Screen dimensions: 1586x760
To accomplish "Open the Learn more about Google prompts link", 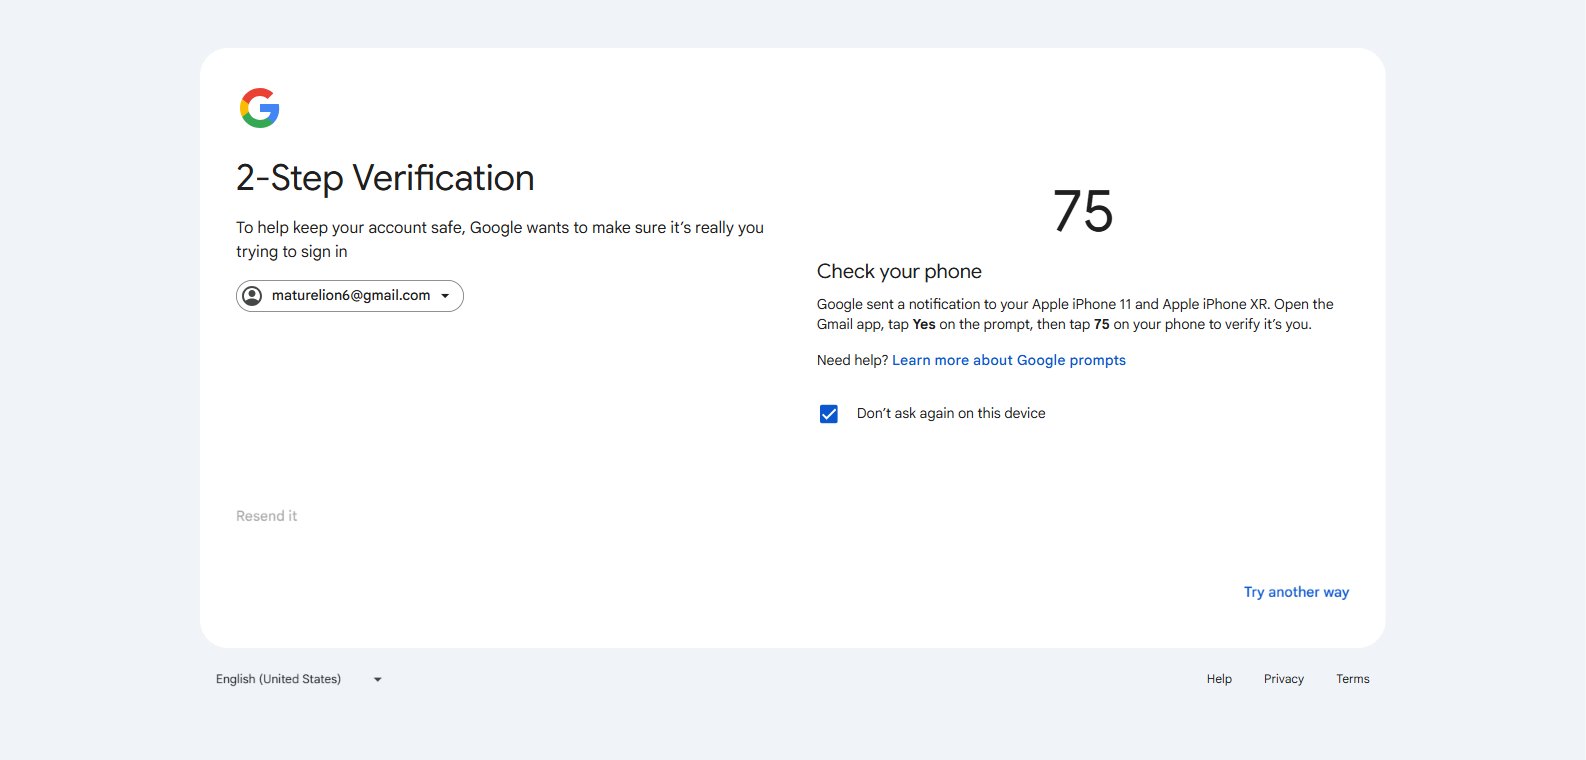I will [1008, 360].
